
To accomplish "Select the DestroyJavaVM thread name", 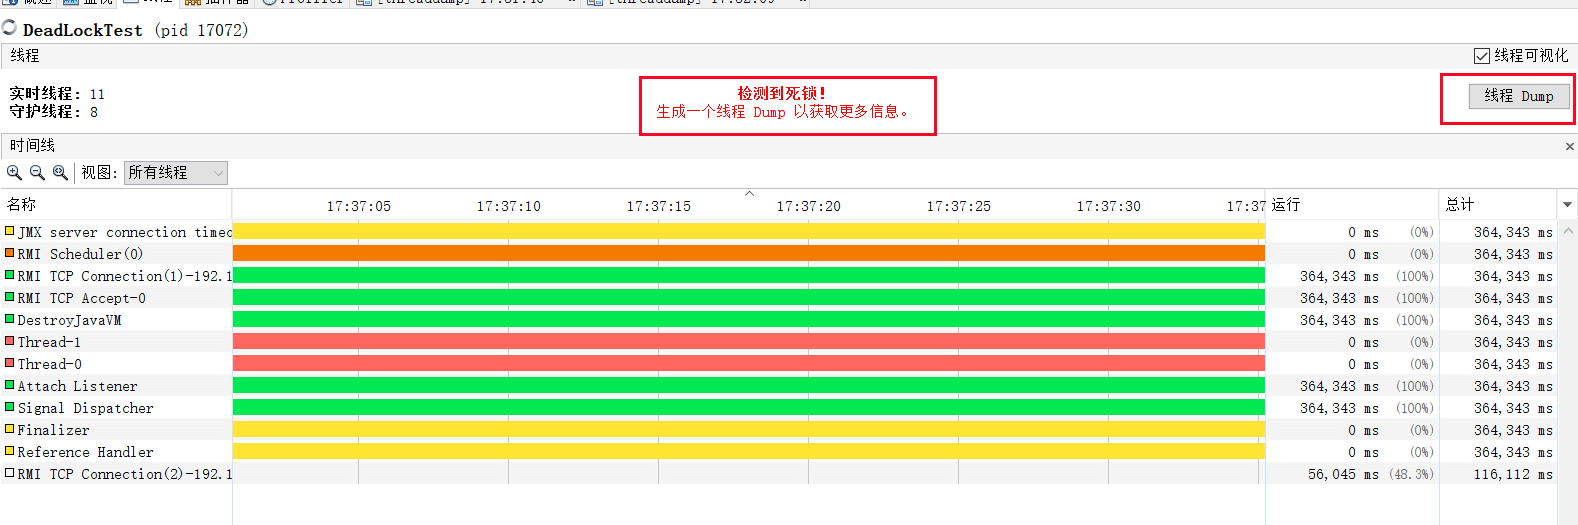I will click(69, 320).
